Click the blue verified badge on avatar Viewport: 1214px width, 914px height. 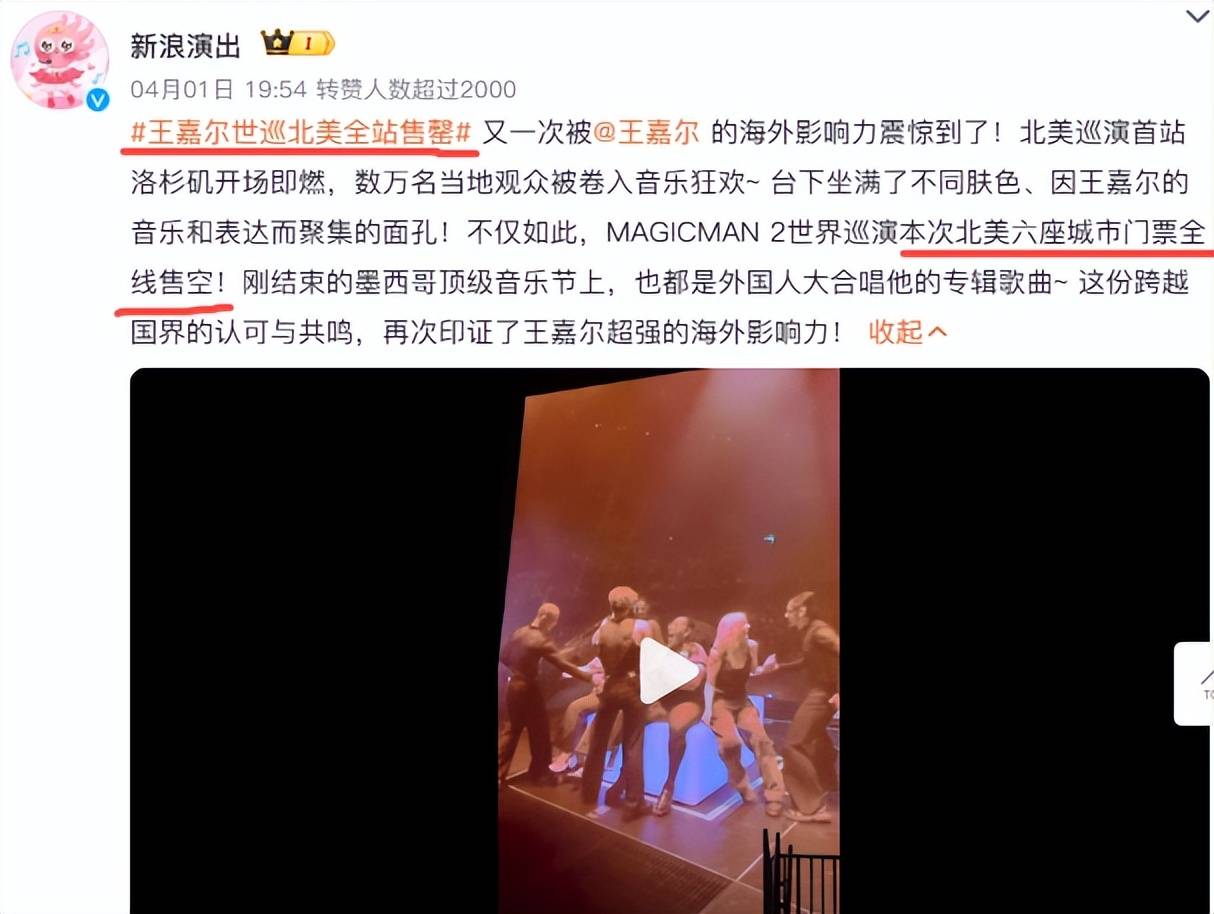(x=97, y=99)
